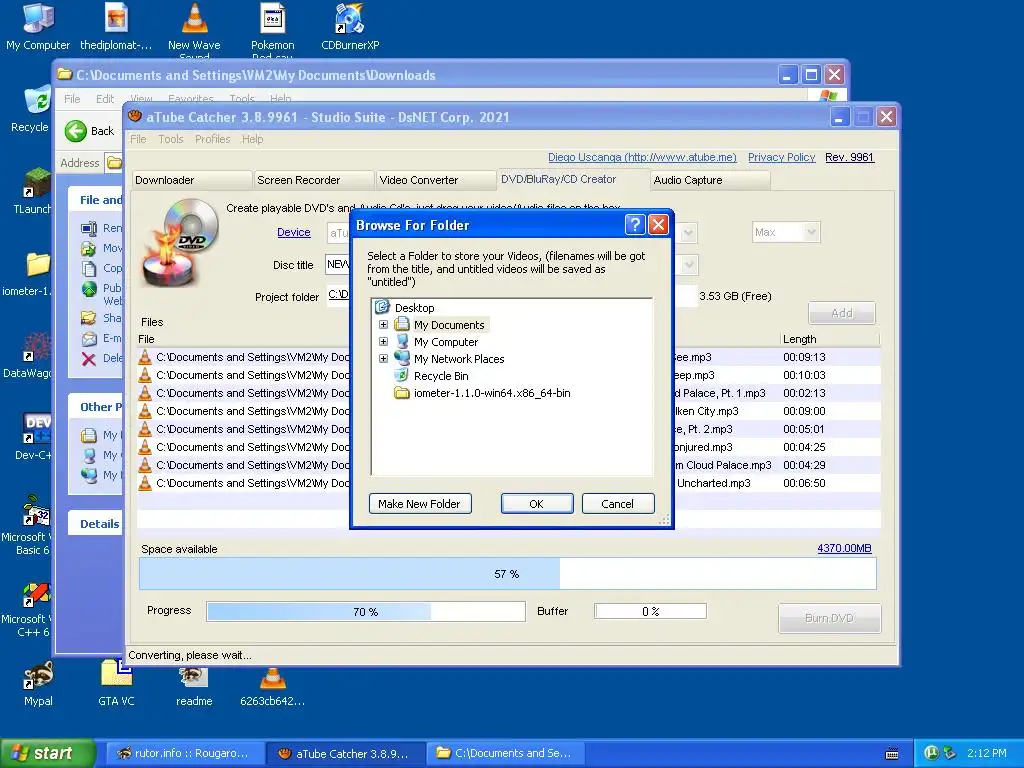Click Back arrow in Downloads window

tap(76, 131)
